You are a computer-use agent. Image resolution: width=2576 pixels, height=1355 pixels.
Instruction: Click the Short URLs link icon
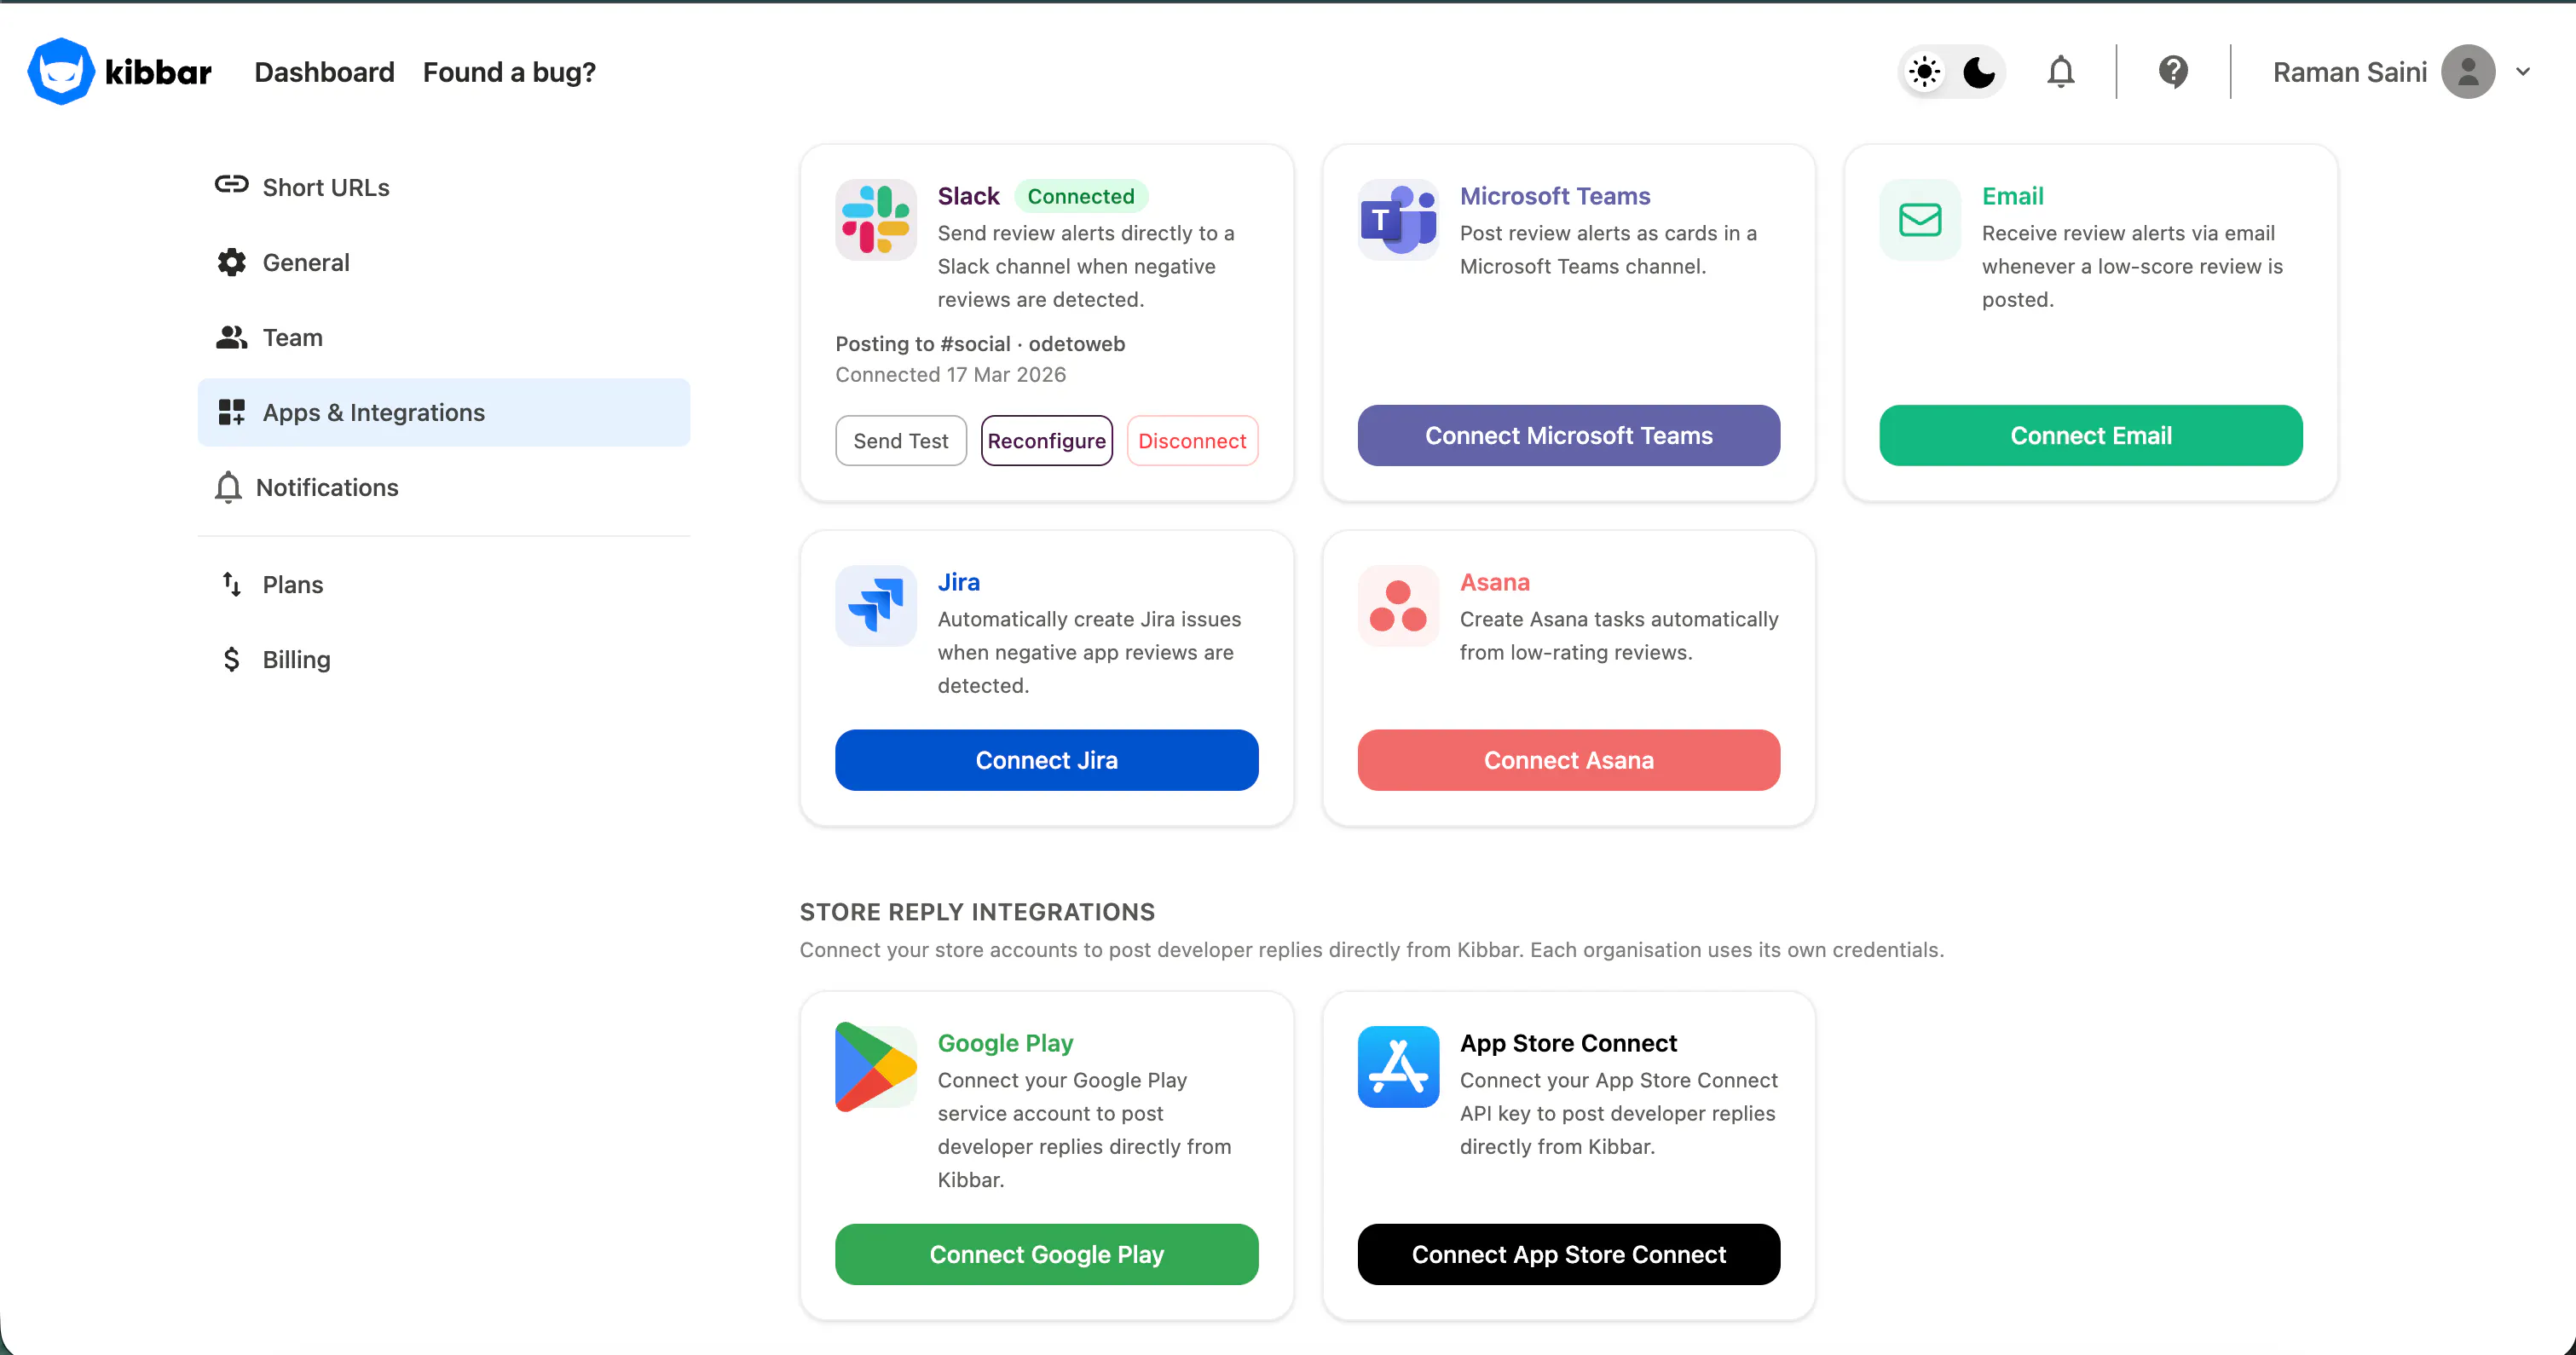point(231,185)
